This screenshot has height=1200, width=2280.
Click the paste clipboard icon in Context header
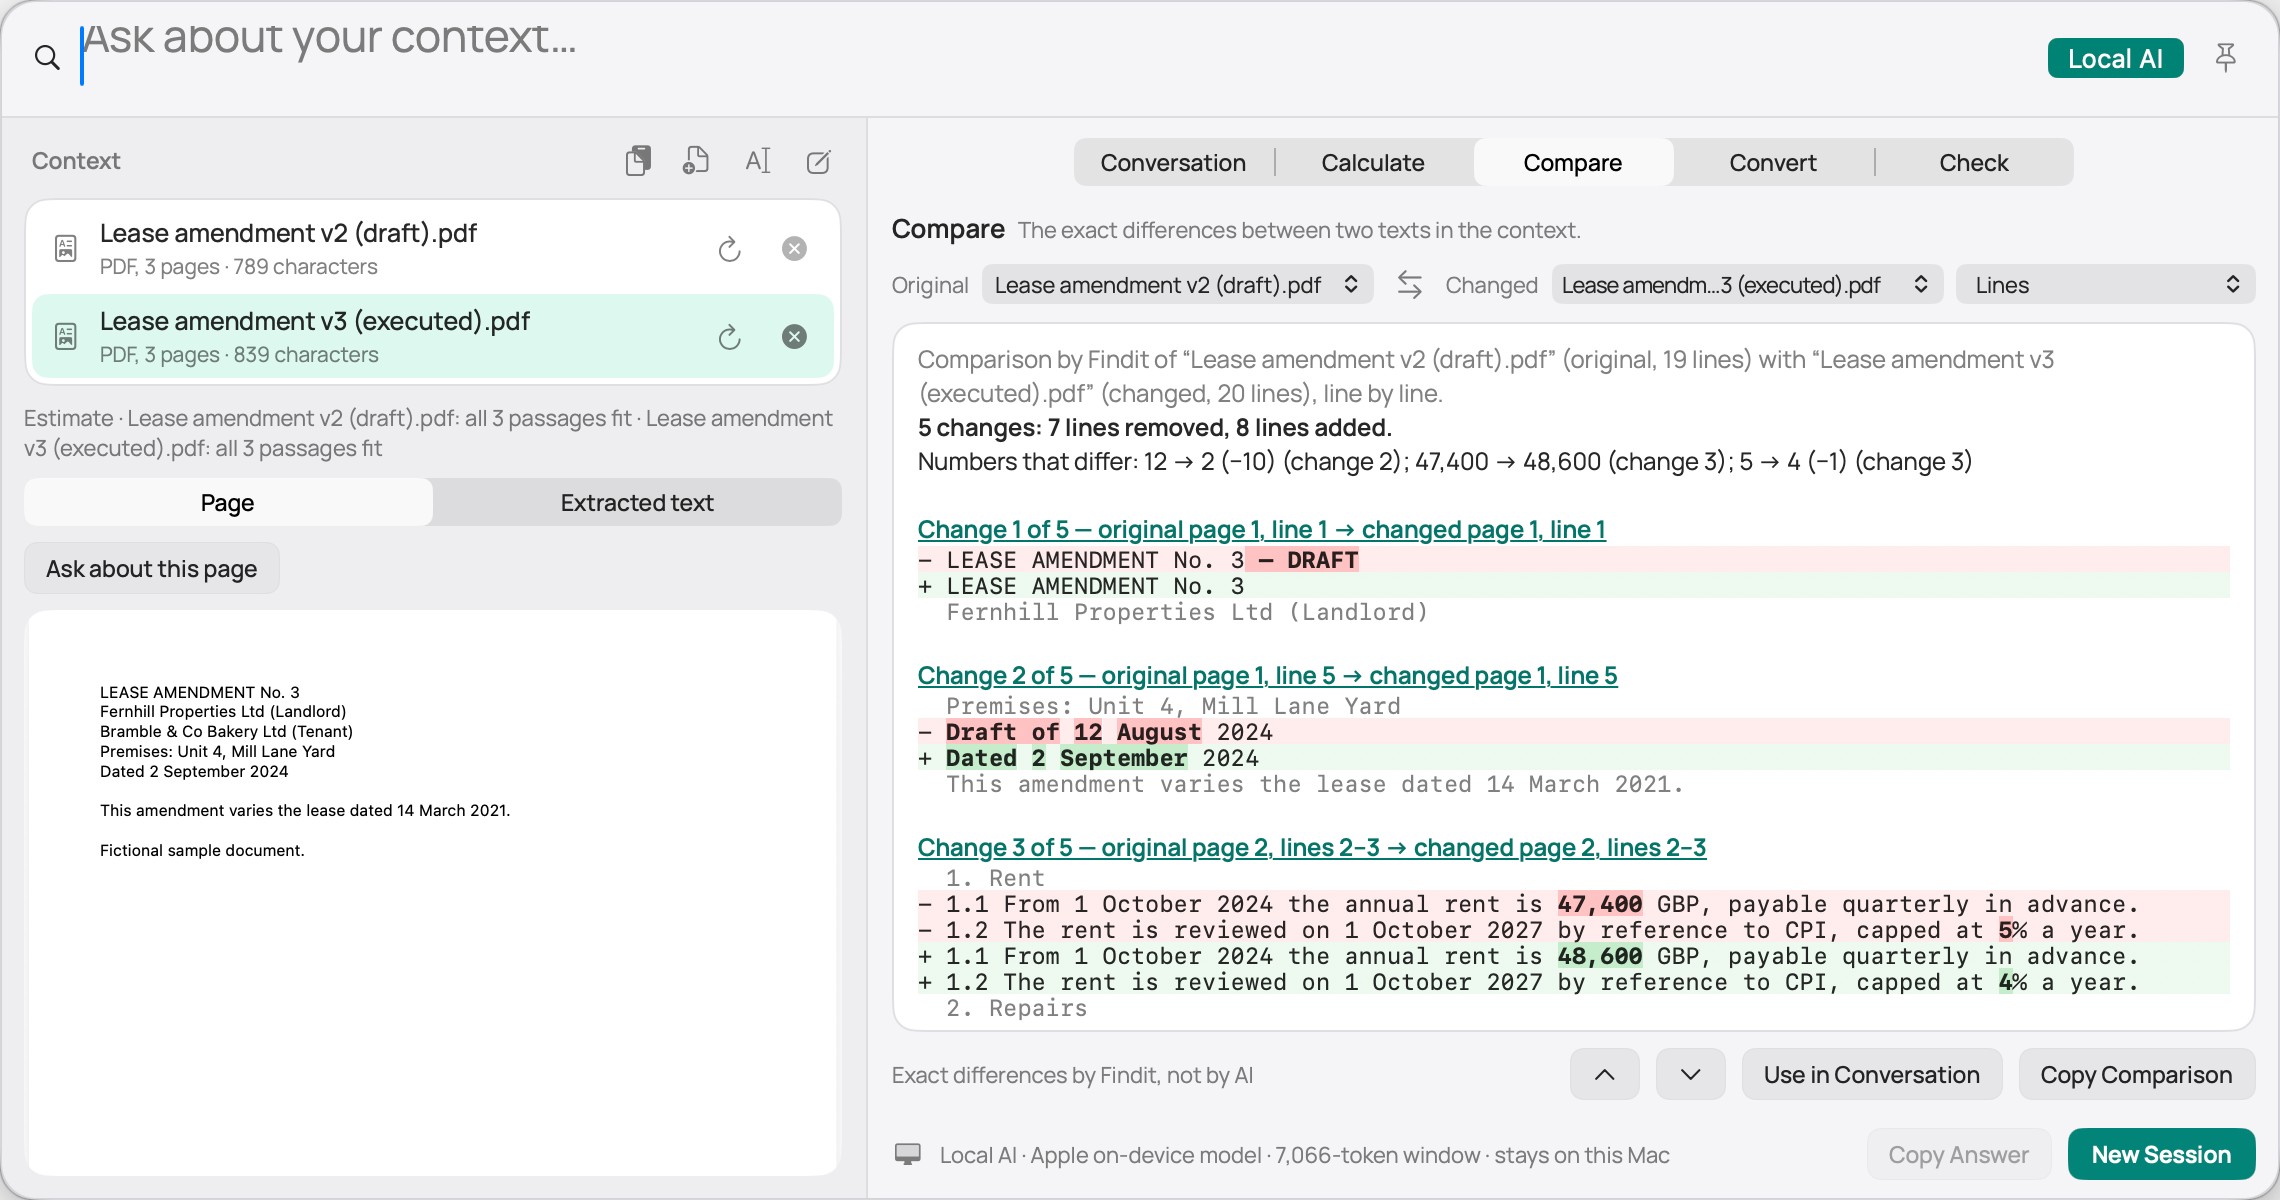pos(638,161)
